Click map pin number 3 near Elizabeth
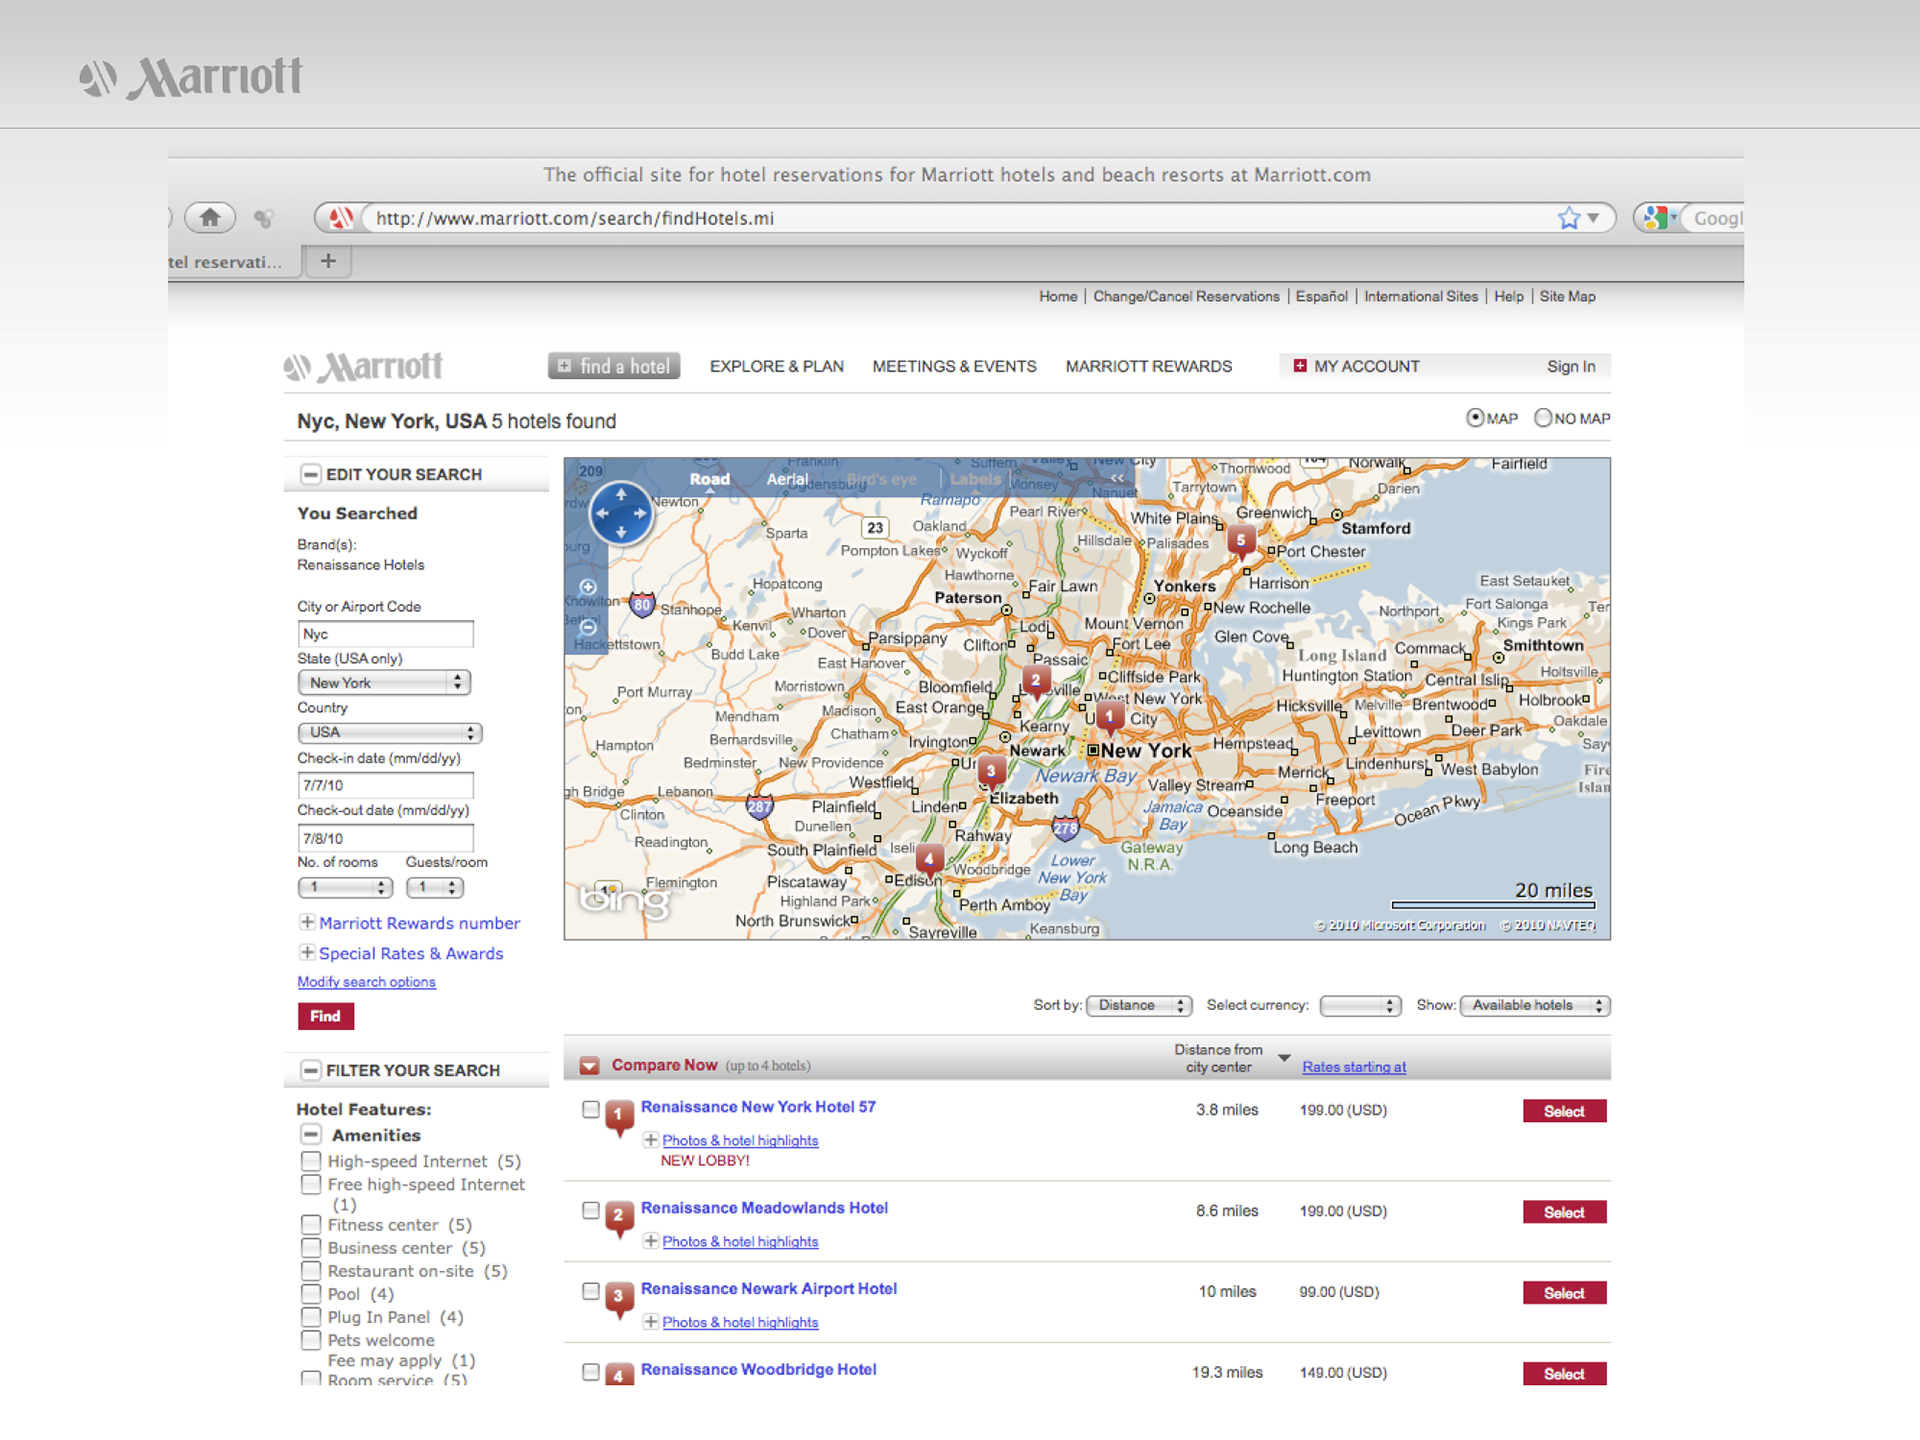Viewport: 1920px width, 1440px height. (991, 772)
